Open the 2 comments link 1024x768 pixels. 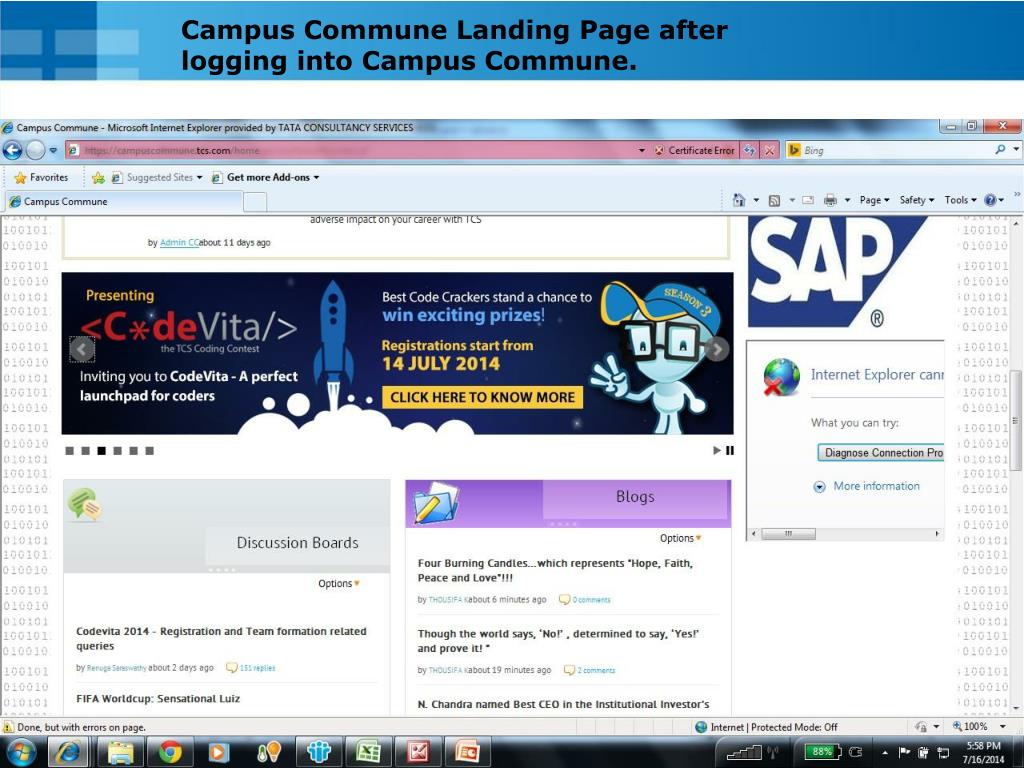coord(596,670)
